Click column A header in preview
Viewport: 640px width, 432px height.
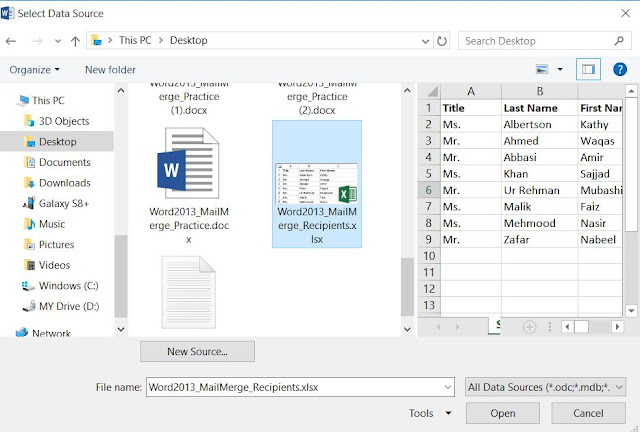471,91
